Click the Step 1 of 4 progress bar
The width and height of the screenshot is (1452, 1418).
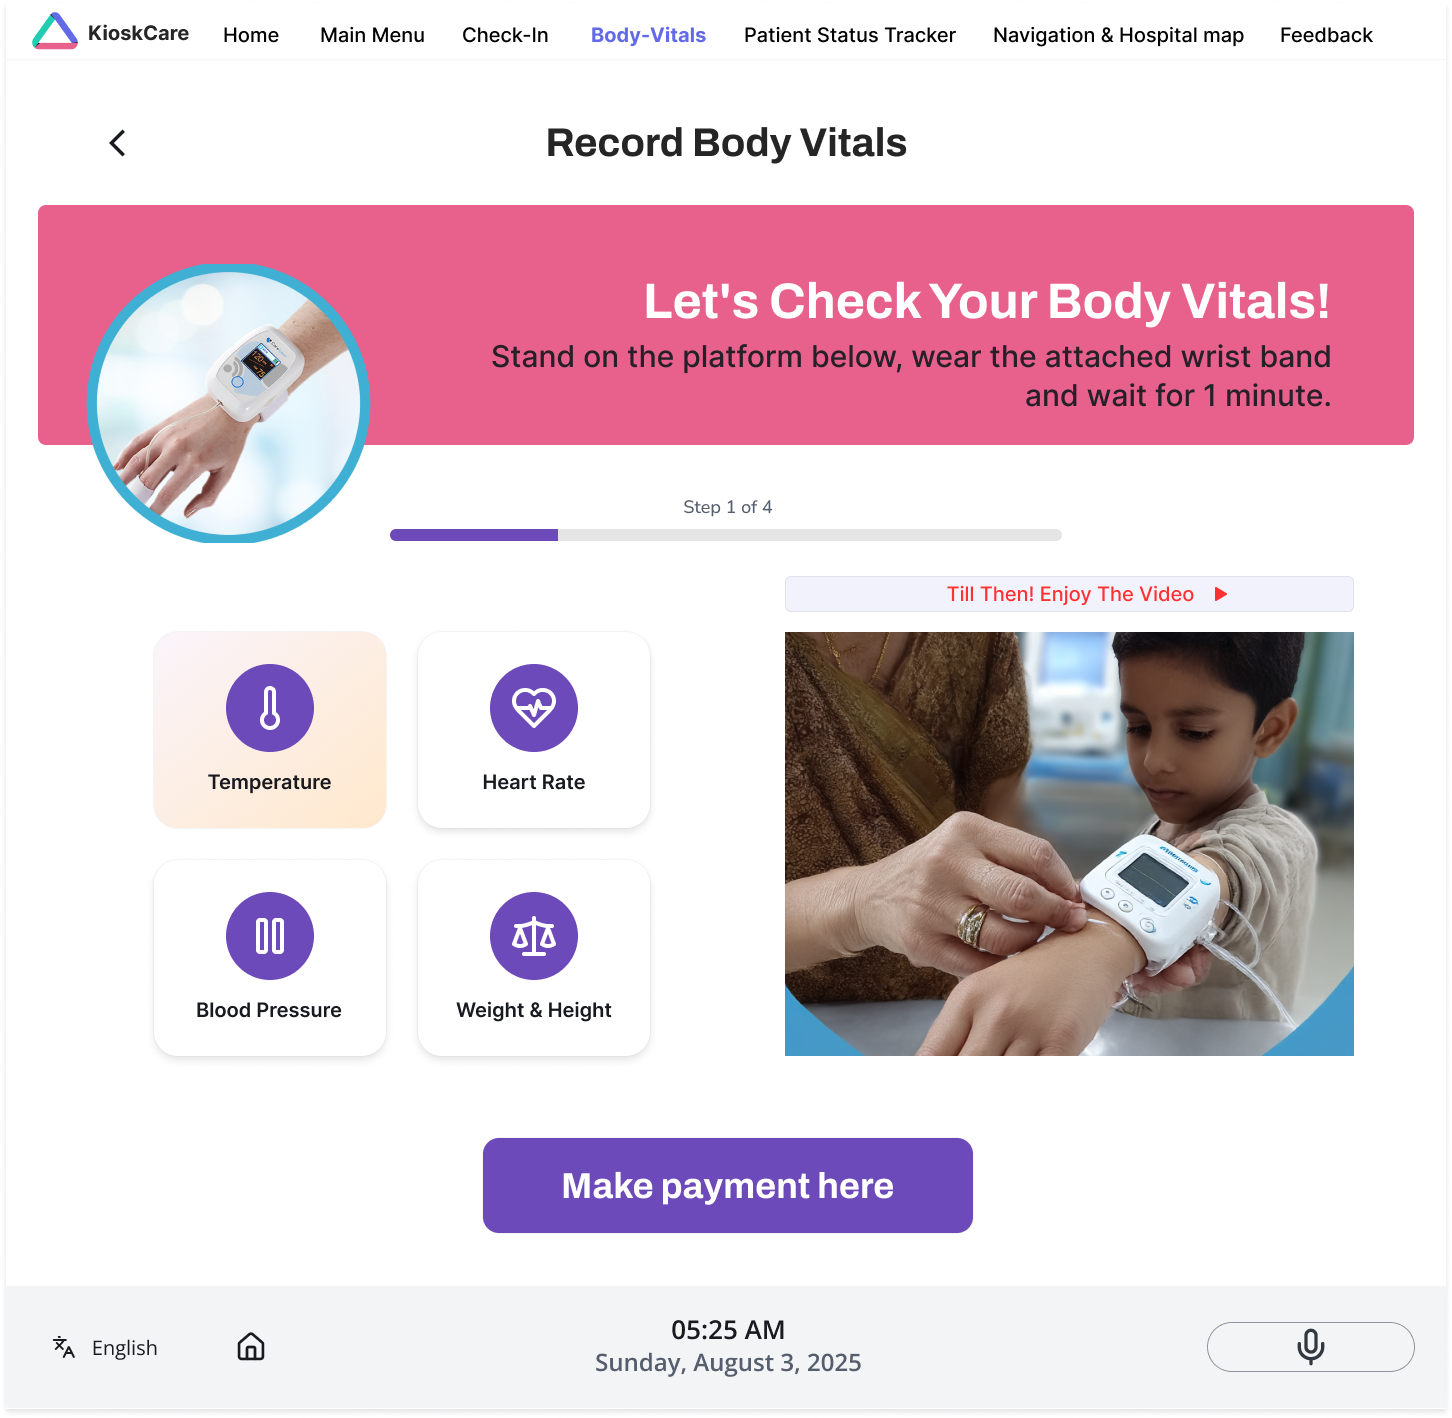click(x=726, y=535)
